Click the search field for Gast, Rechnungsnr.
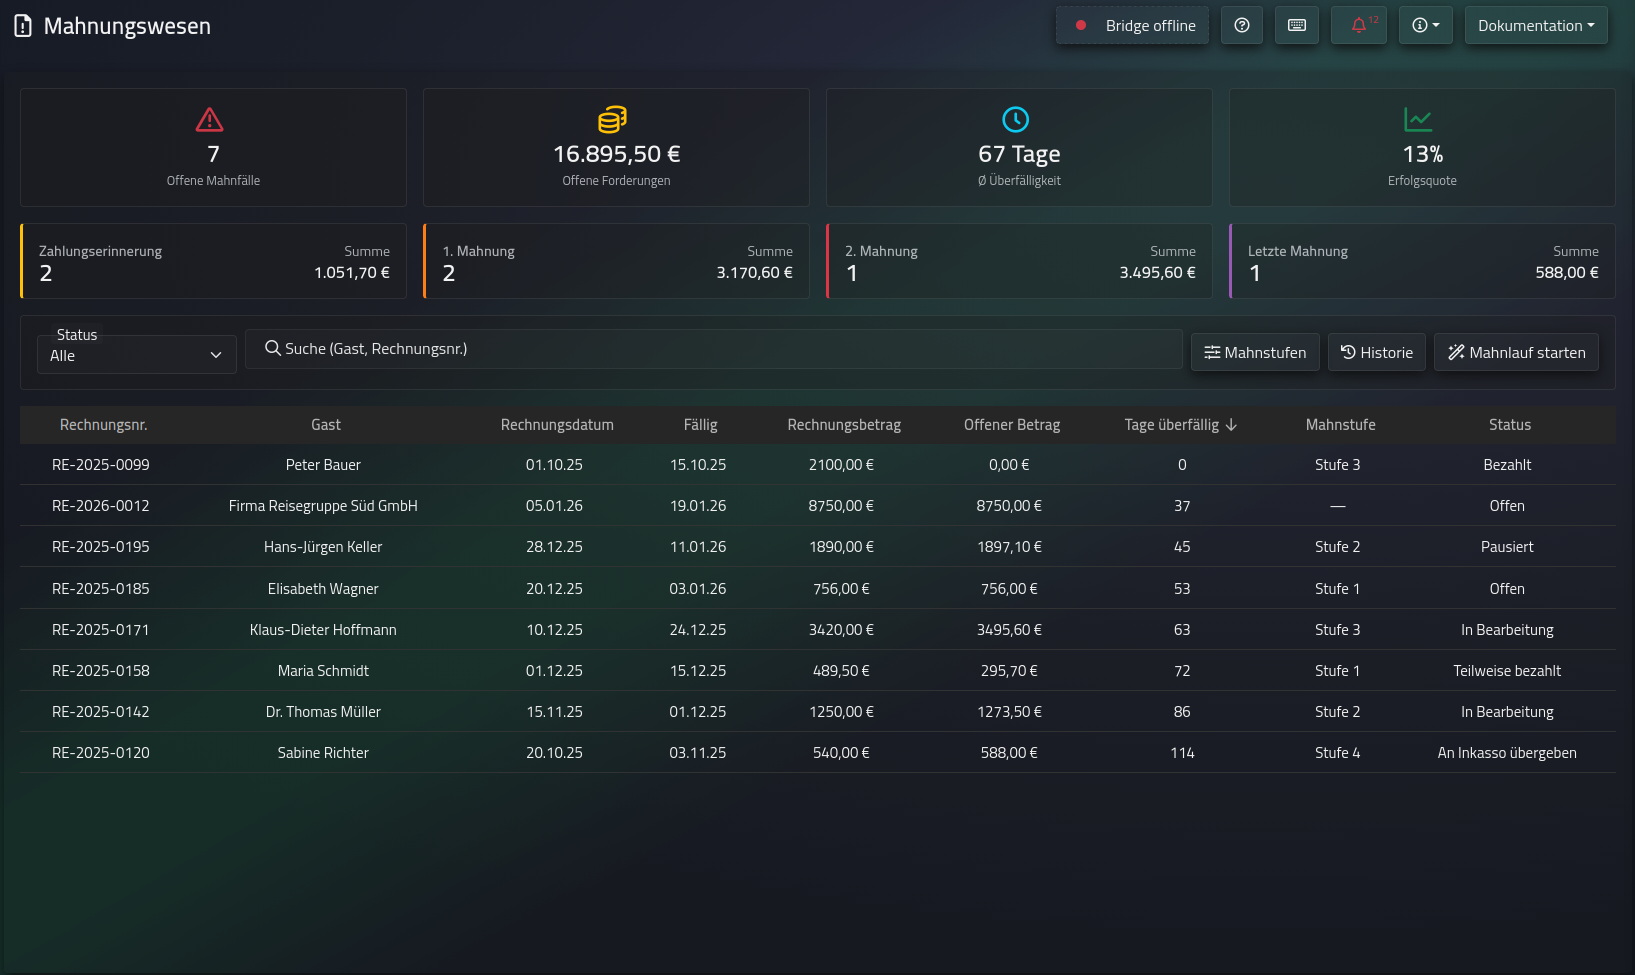1635x975 pixels. tap(714, 349)
